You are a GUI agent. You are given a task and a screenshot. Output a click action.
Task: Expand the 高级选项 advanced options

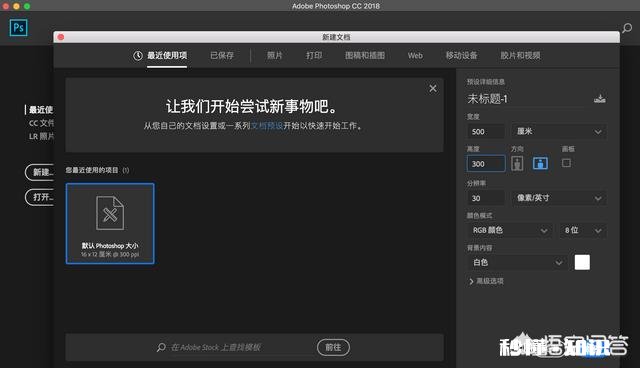(487, 281)
